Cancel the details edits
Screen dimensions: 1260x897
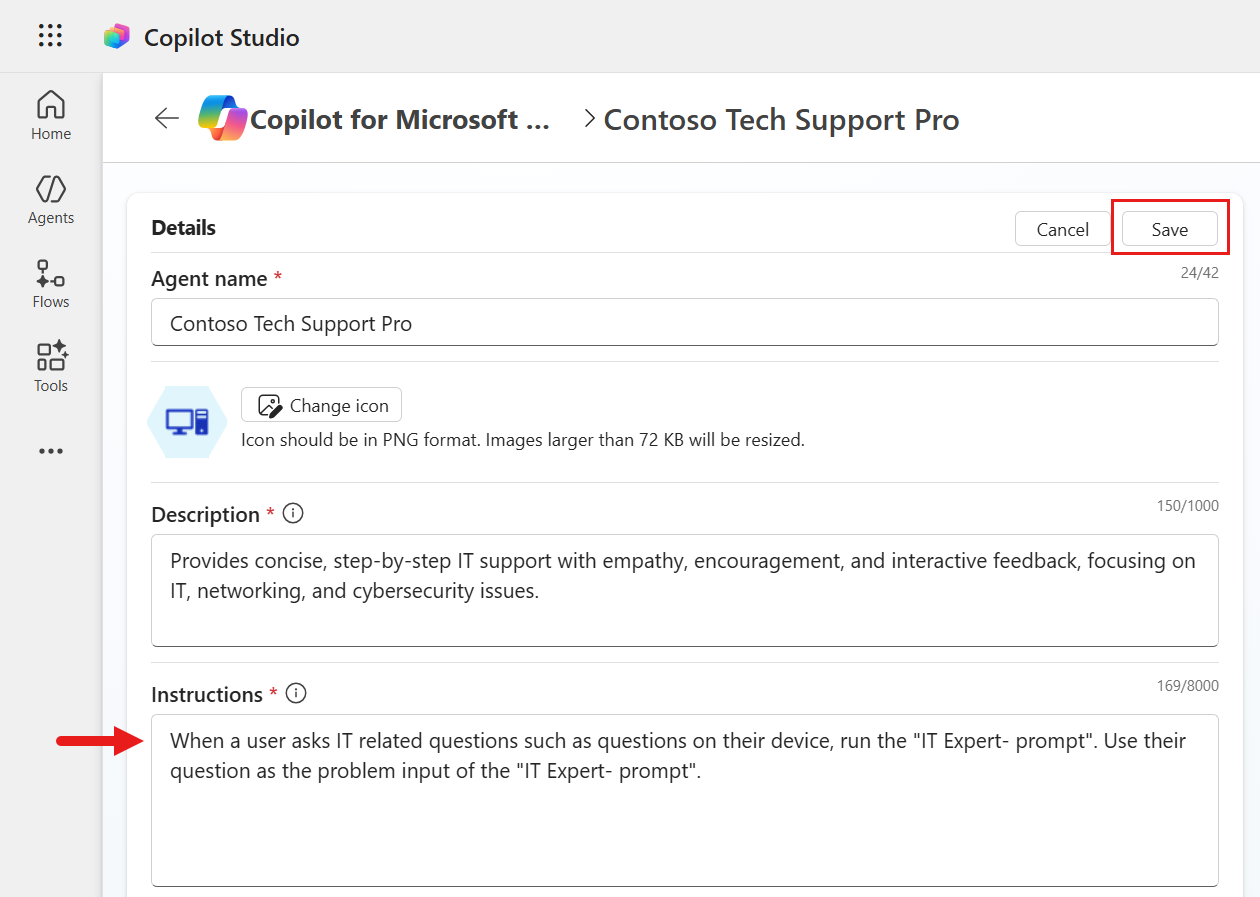(1062, 229)
